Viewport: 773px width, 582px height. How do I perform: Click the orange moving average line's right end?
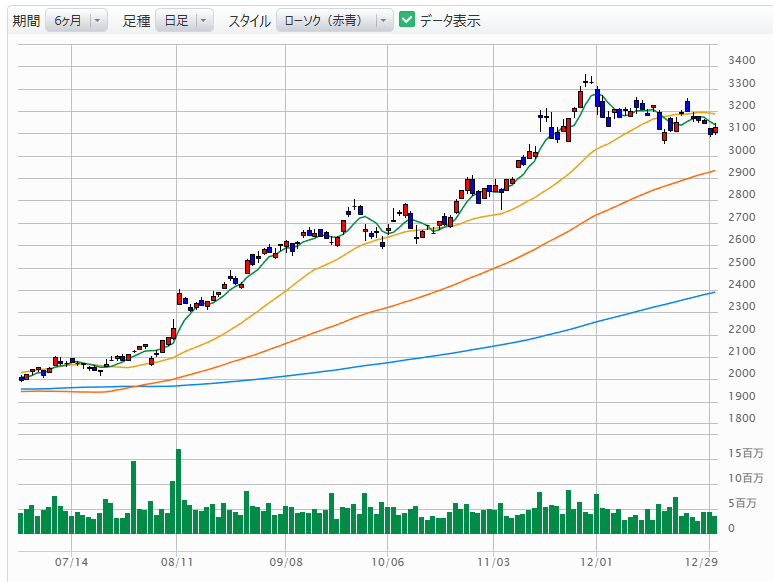point(712,171)
